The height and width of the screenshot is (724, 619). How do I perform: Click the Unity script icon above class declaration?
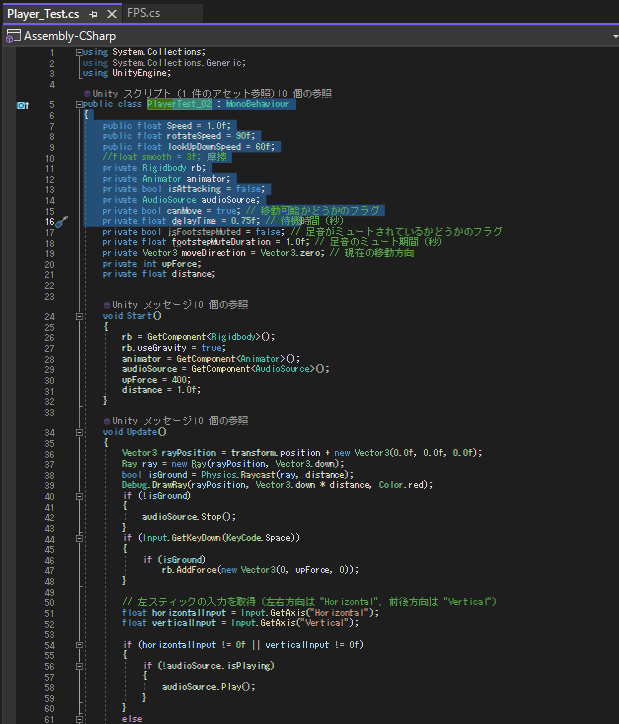coord(87,92)
